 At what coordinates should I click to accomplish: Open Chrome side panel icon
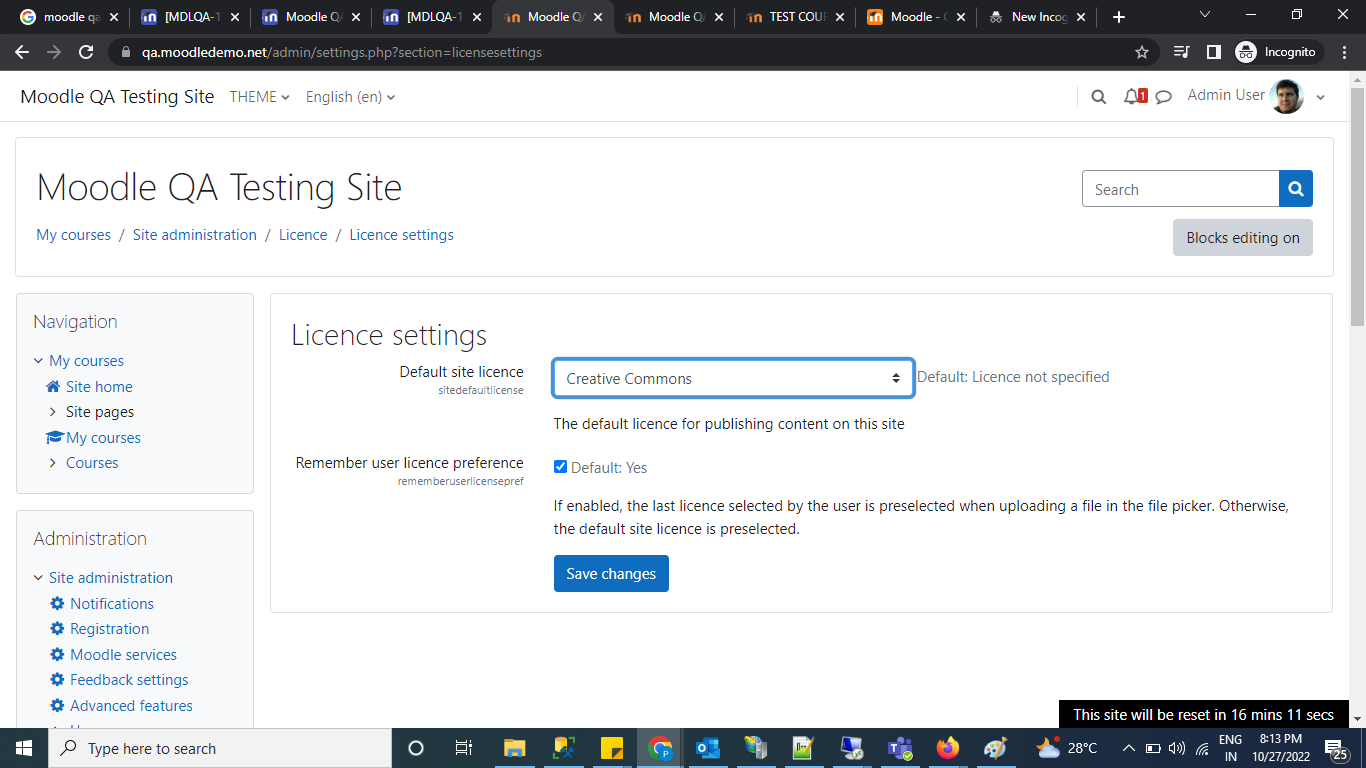tap(1213, 52)
